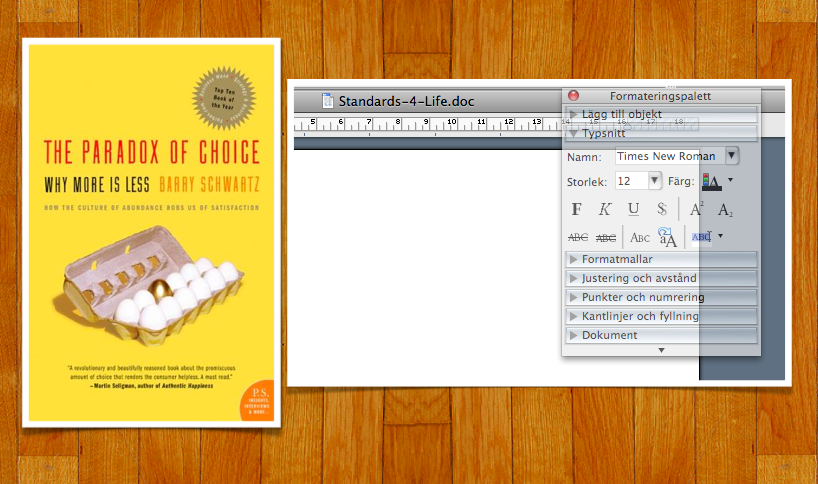This screenshot has width=818, height=484.
Task: Open the font name dropdown
Action: coord(733,156)
